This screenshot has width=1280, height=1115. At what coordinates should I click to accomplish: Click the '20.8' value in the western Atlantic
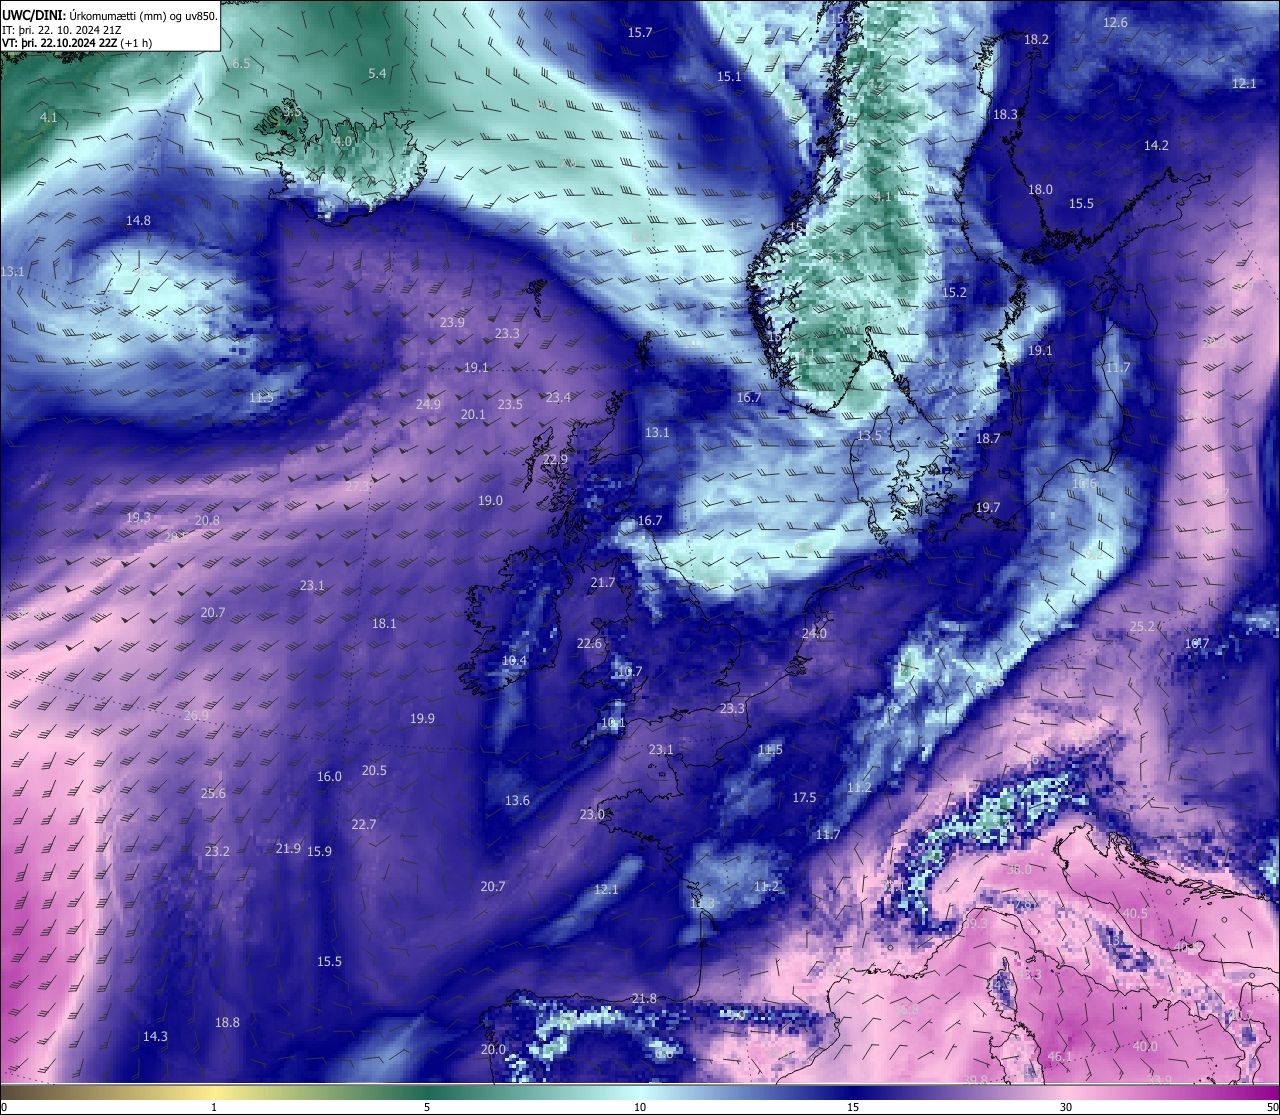207,520
